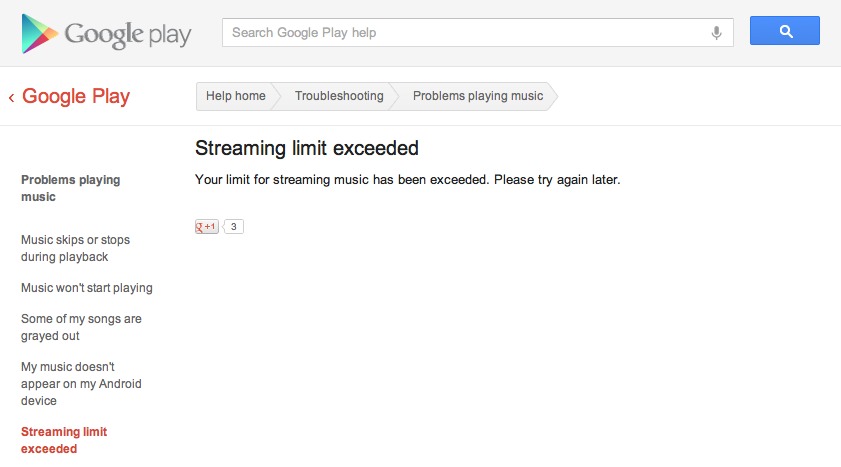Click the red back chevron arrow
Image resolution: width=841 pixels, height=467 pixels.
coord(11,97)
